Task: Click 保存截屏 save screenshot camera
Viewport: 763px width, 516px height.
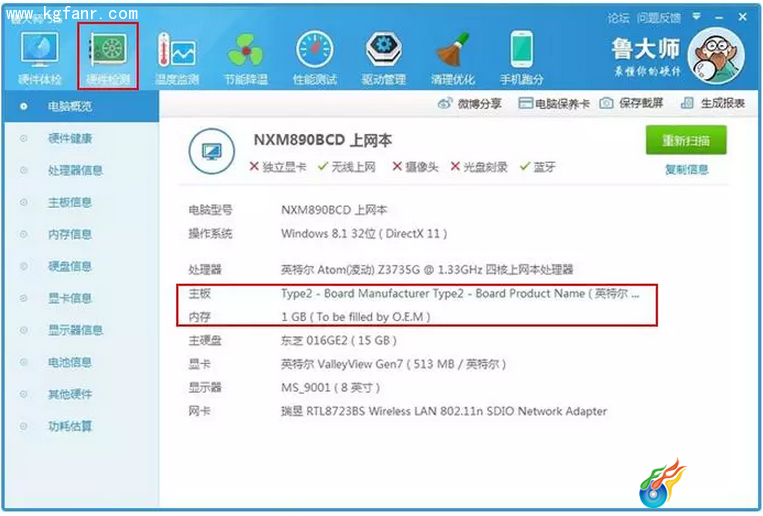Action: pyautogui.click(x=631, y=103)
